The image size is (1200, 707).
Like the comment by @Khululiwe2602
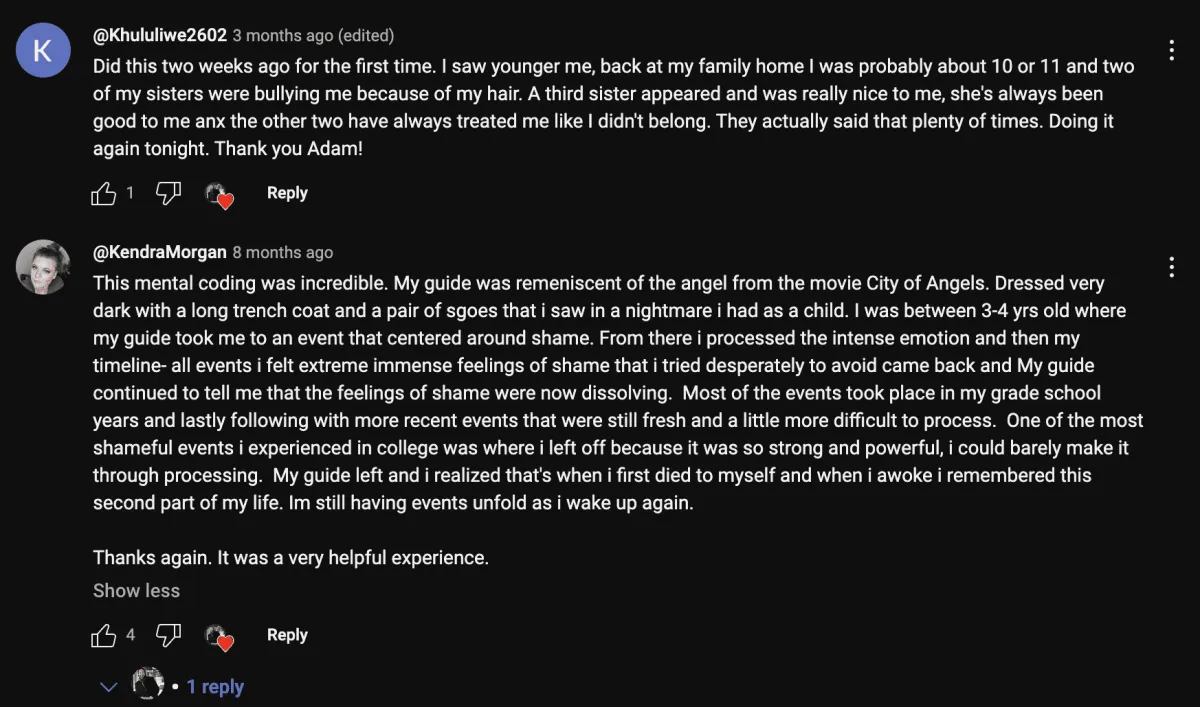click(x=104, y=194)
